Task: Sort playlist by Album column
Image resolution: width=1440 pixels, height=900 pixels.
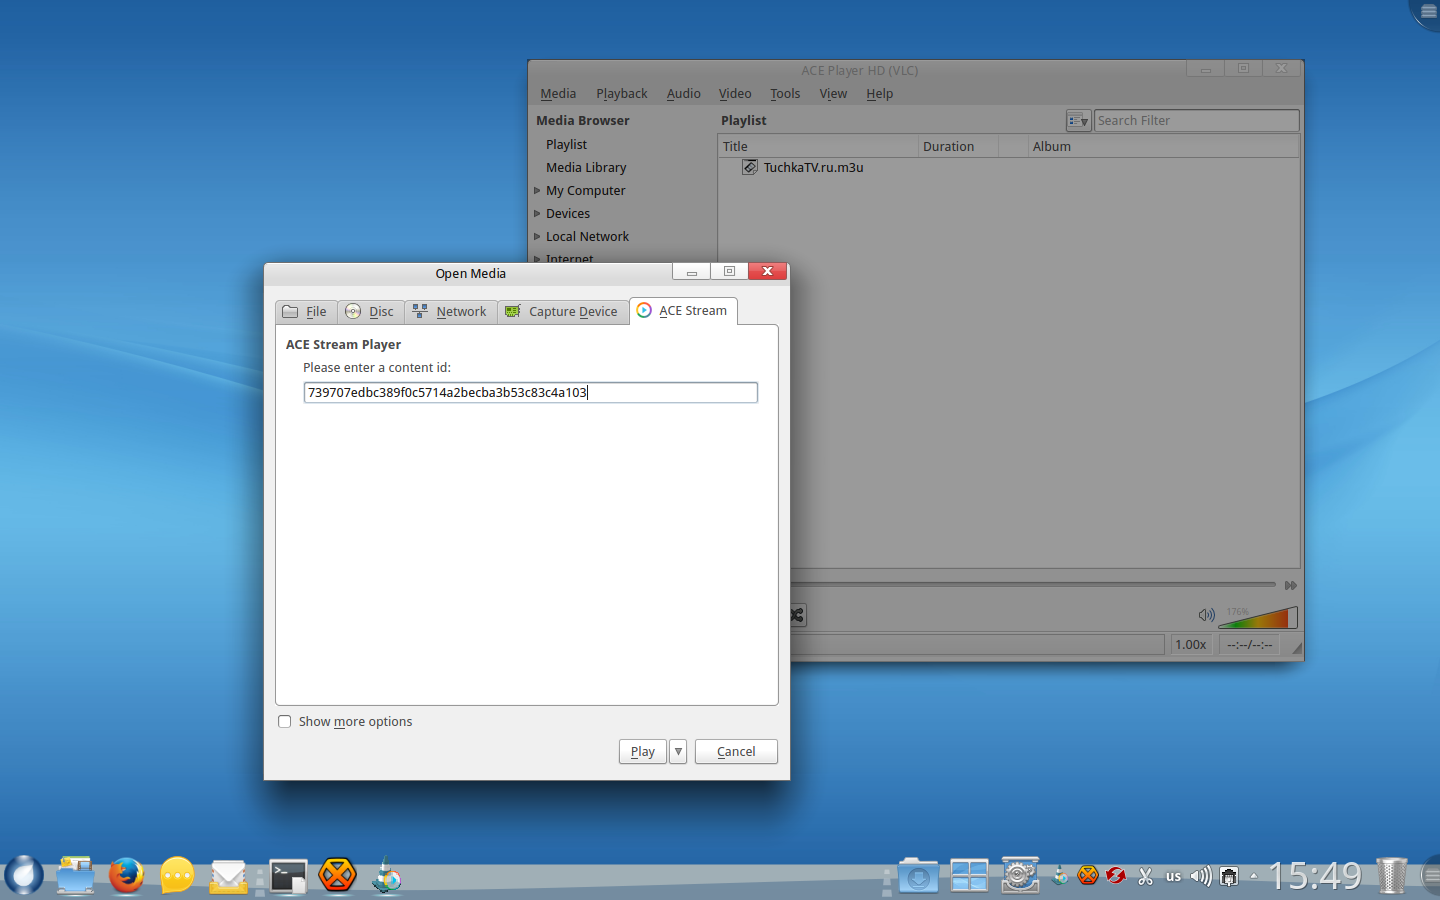Action: pyautogui.click(x=1164, y=147)
